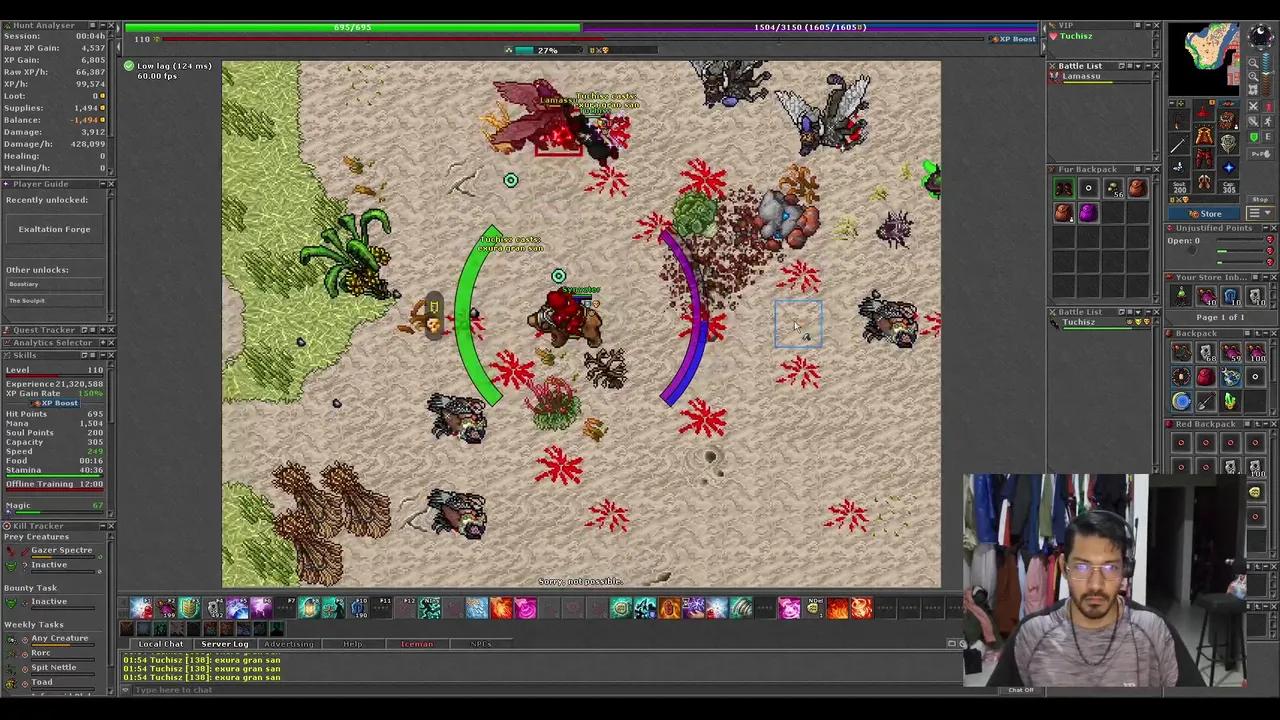Open The Soulpit under Other unlocks
Image resolution: width=1280 pixels, height=720 pixels.
[54, 300]
